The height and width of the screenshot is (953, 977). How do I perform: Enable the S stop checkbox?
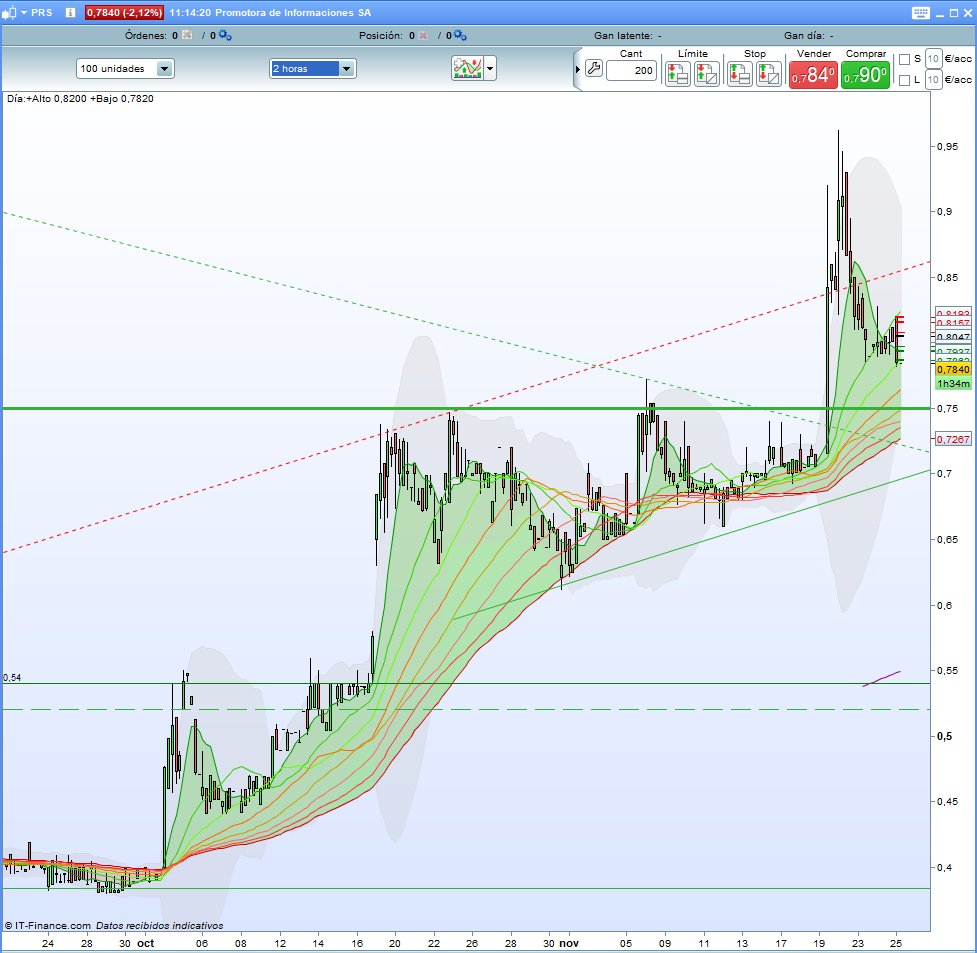coord(904,59)
